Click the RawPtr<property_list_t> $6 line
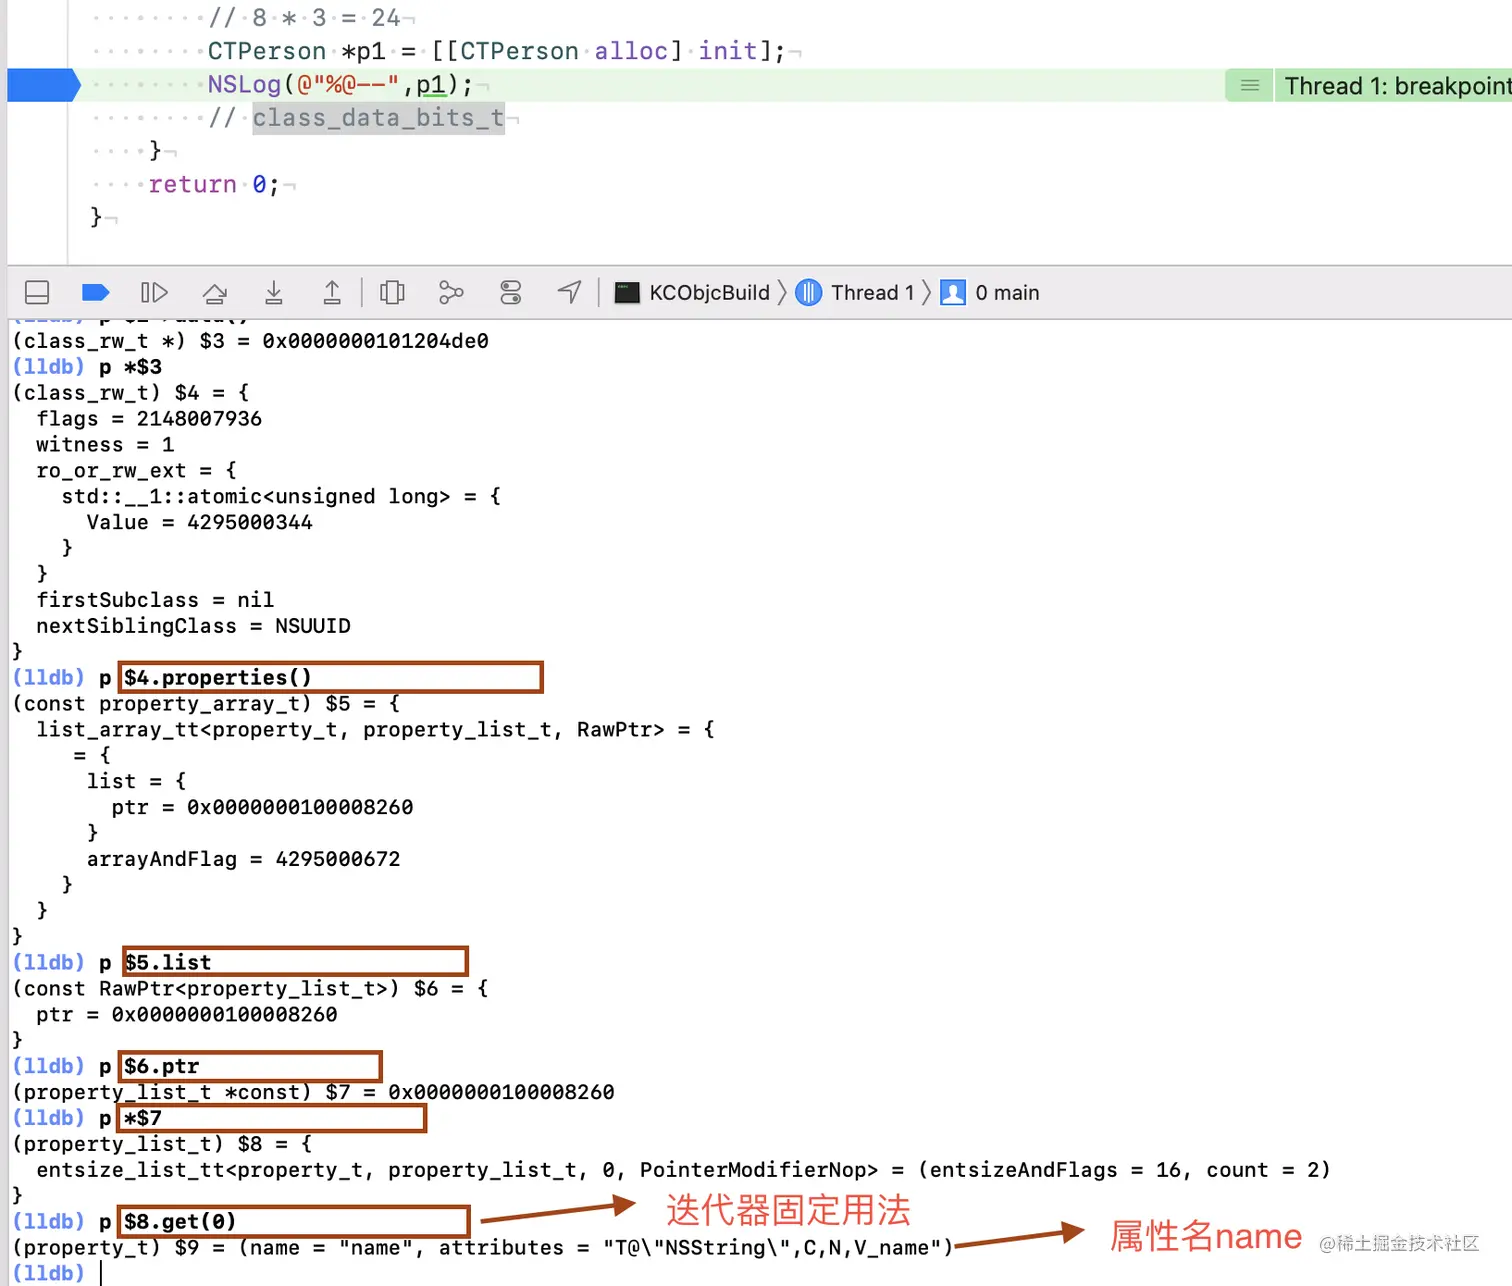 (250, 988)
